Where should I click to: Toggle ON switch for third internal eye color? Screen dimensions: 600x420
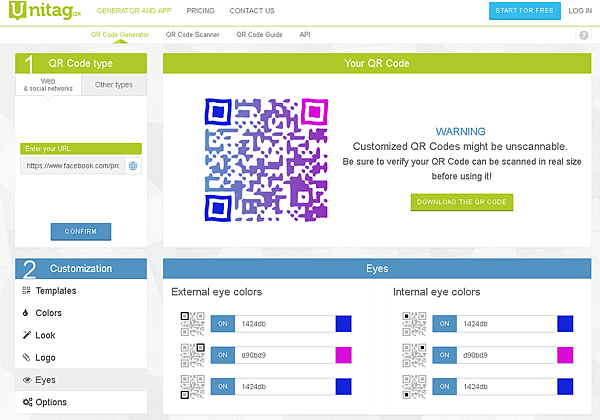coord(444,386)
